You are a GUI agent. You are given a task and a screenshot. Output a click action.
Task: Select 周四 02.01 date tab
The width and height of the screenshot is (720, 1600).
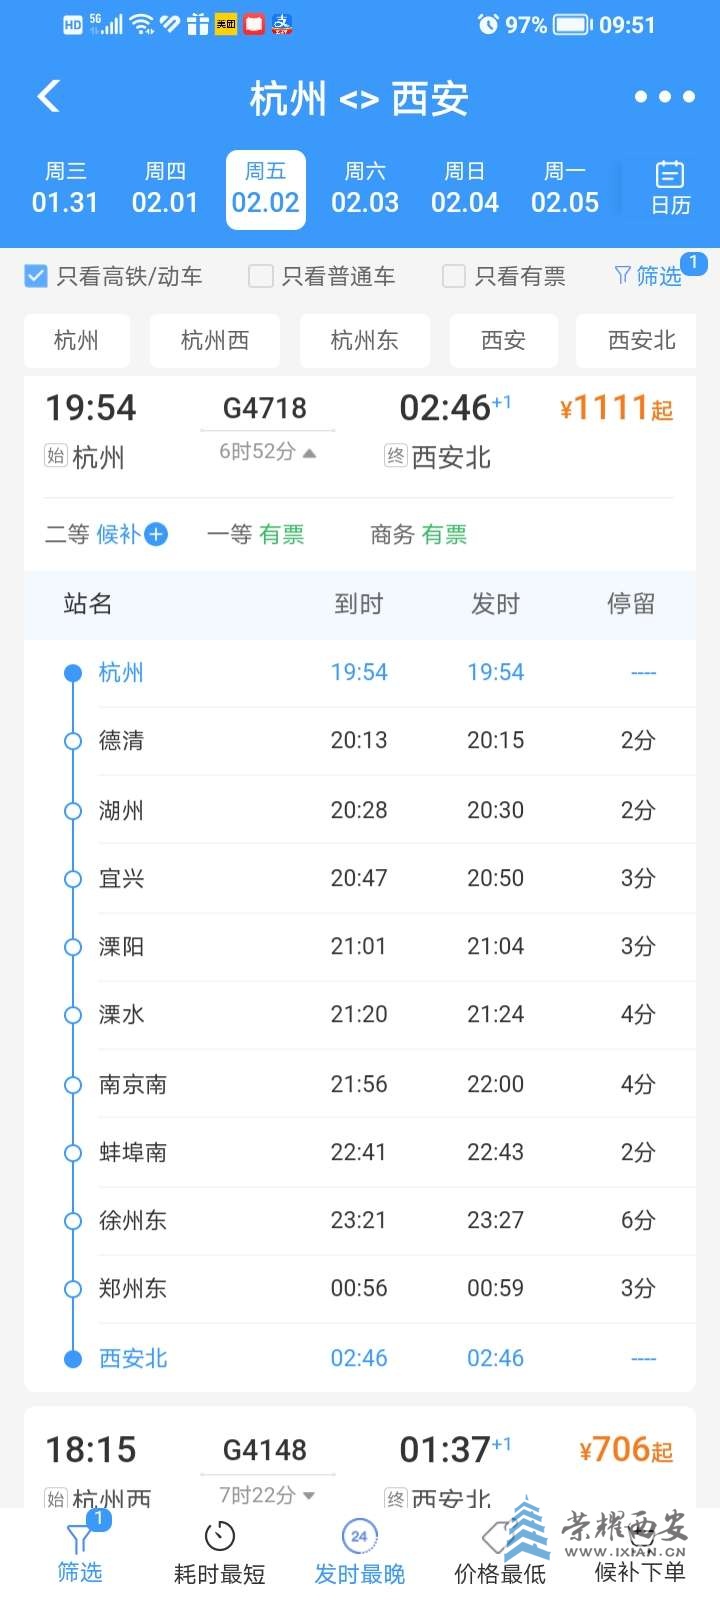pyautogui.click(x=165, y=189)
